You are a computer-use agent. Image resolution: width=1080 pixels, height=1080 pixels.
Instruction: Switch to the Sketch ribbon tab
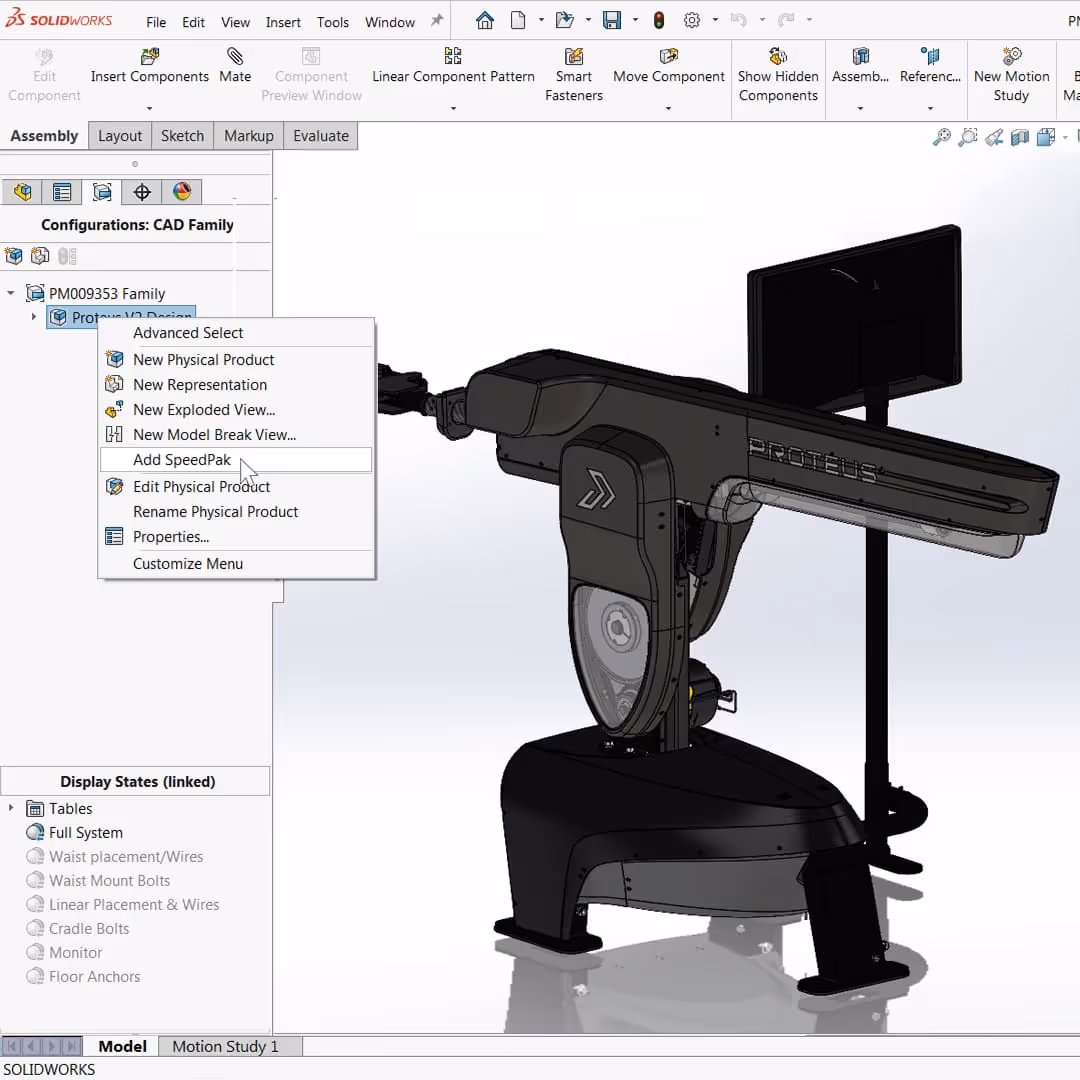[x=183, y=136]
